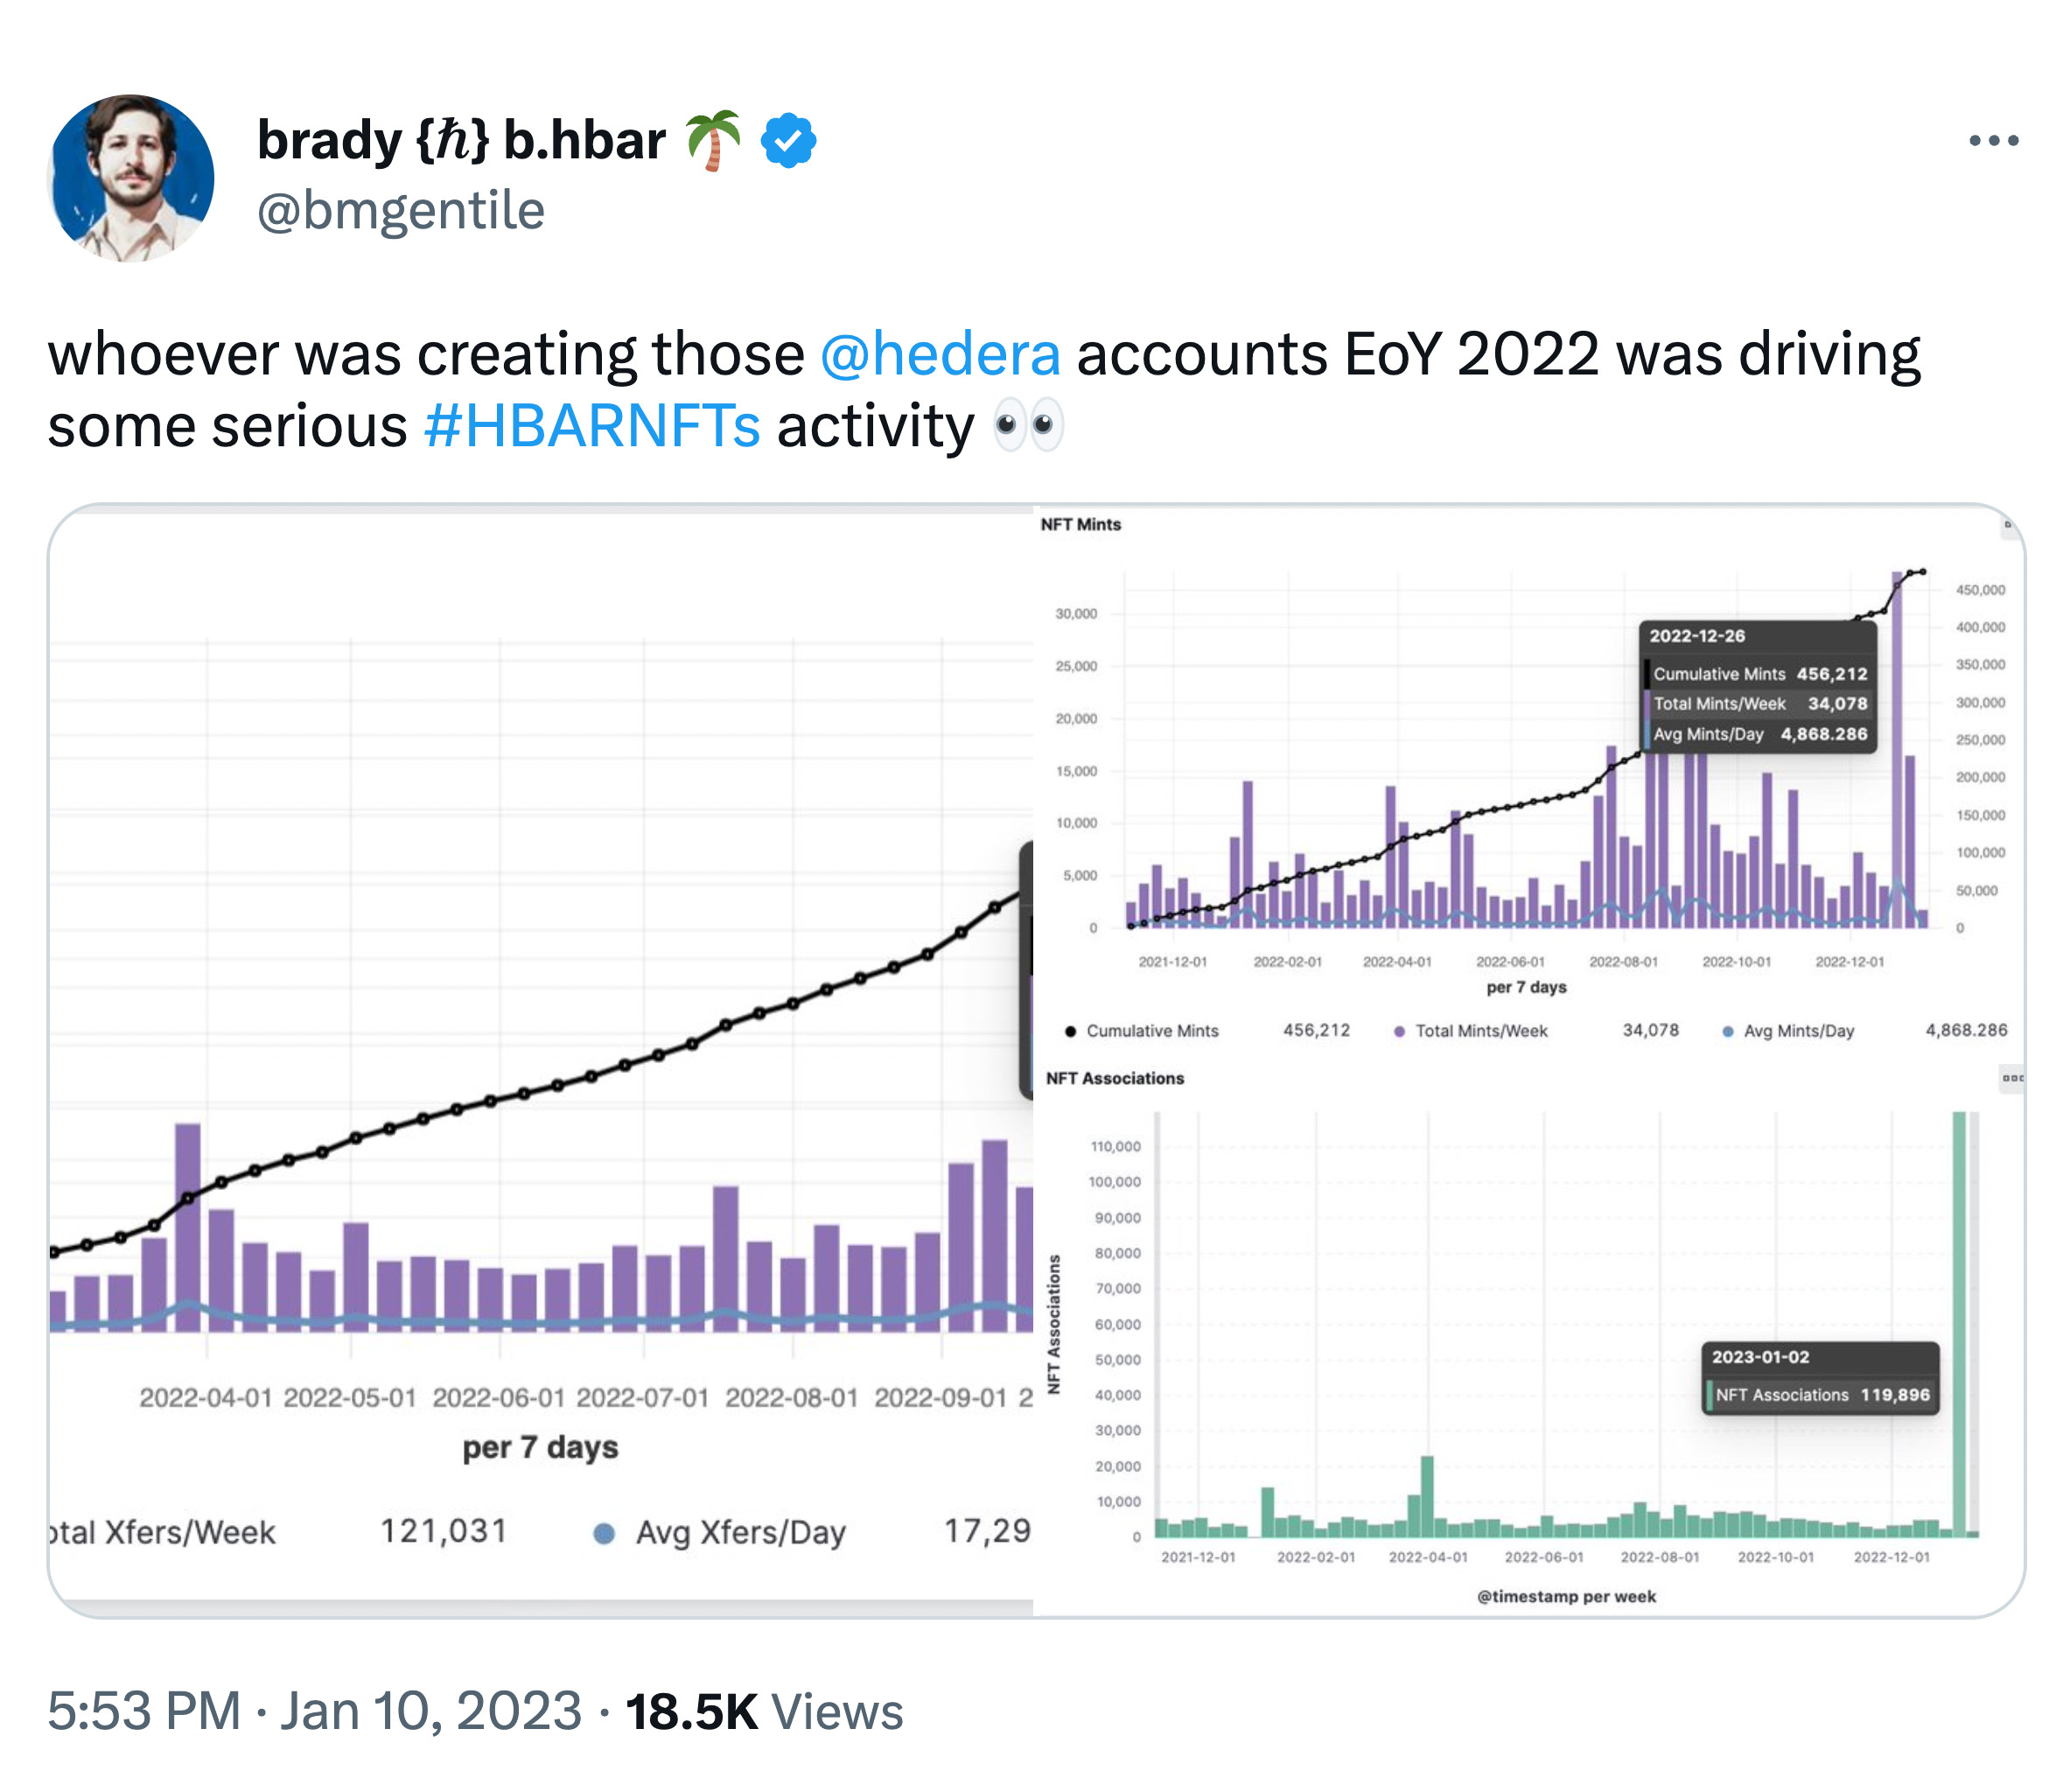
Task: Open the @hedera mention link
Action: [940, 354]
